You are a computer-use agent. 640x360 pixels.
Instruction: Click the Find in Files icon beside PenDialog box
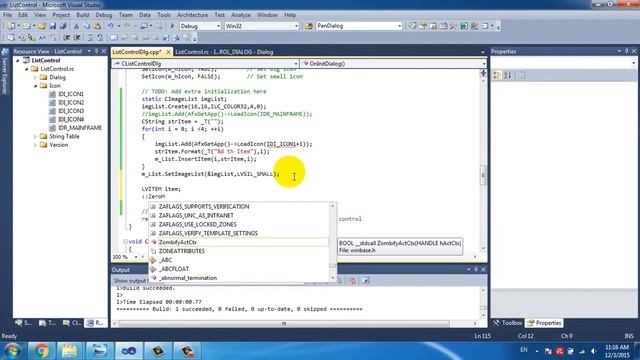tap(309, 26)
